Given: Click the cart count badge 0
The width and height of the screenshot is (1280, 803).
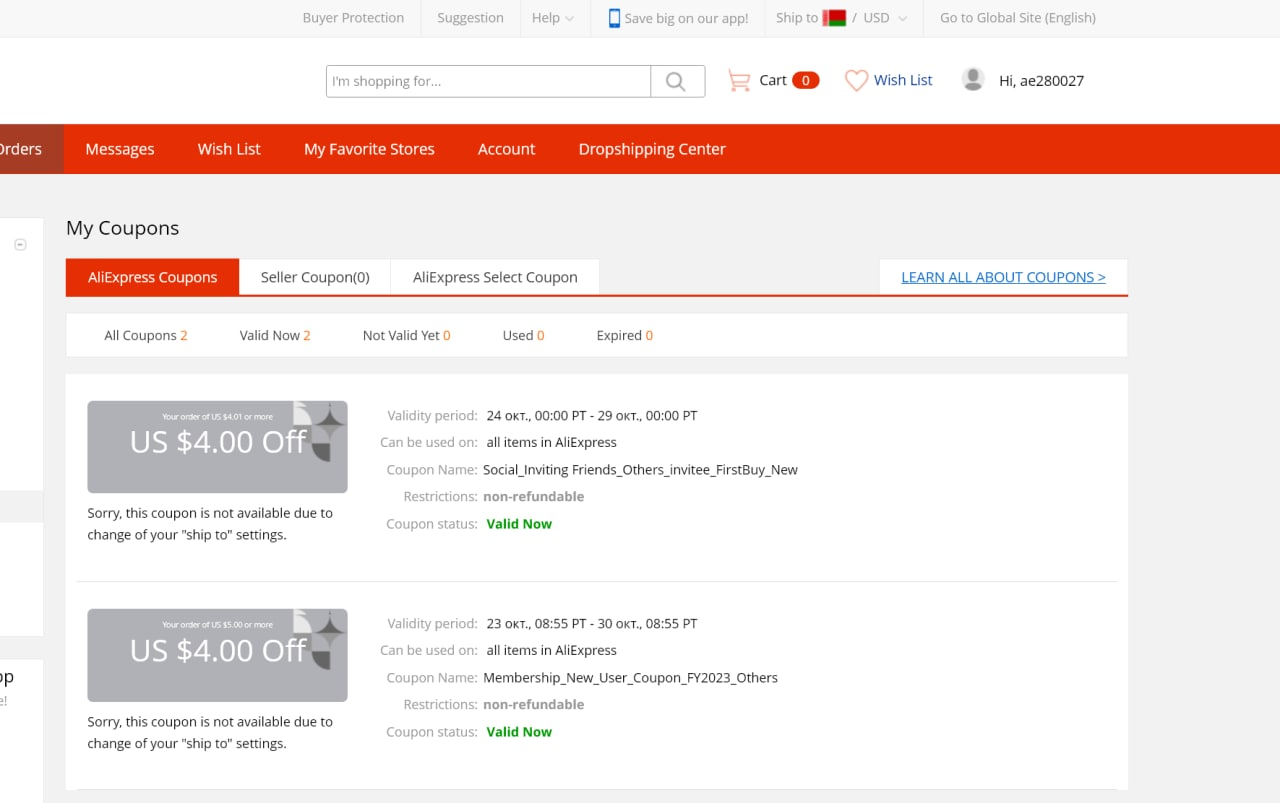Looking at the screenshot, I should (806, 80).
